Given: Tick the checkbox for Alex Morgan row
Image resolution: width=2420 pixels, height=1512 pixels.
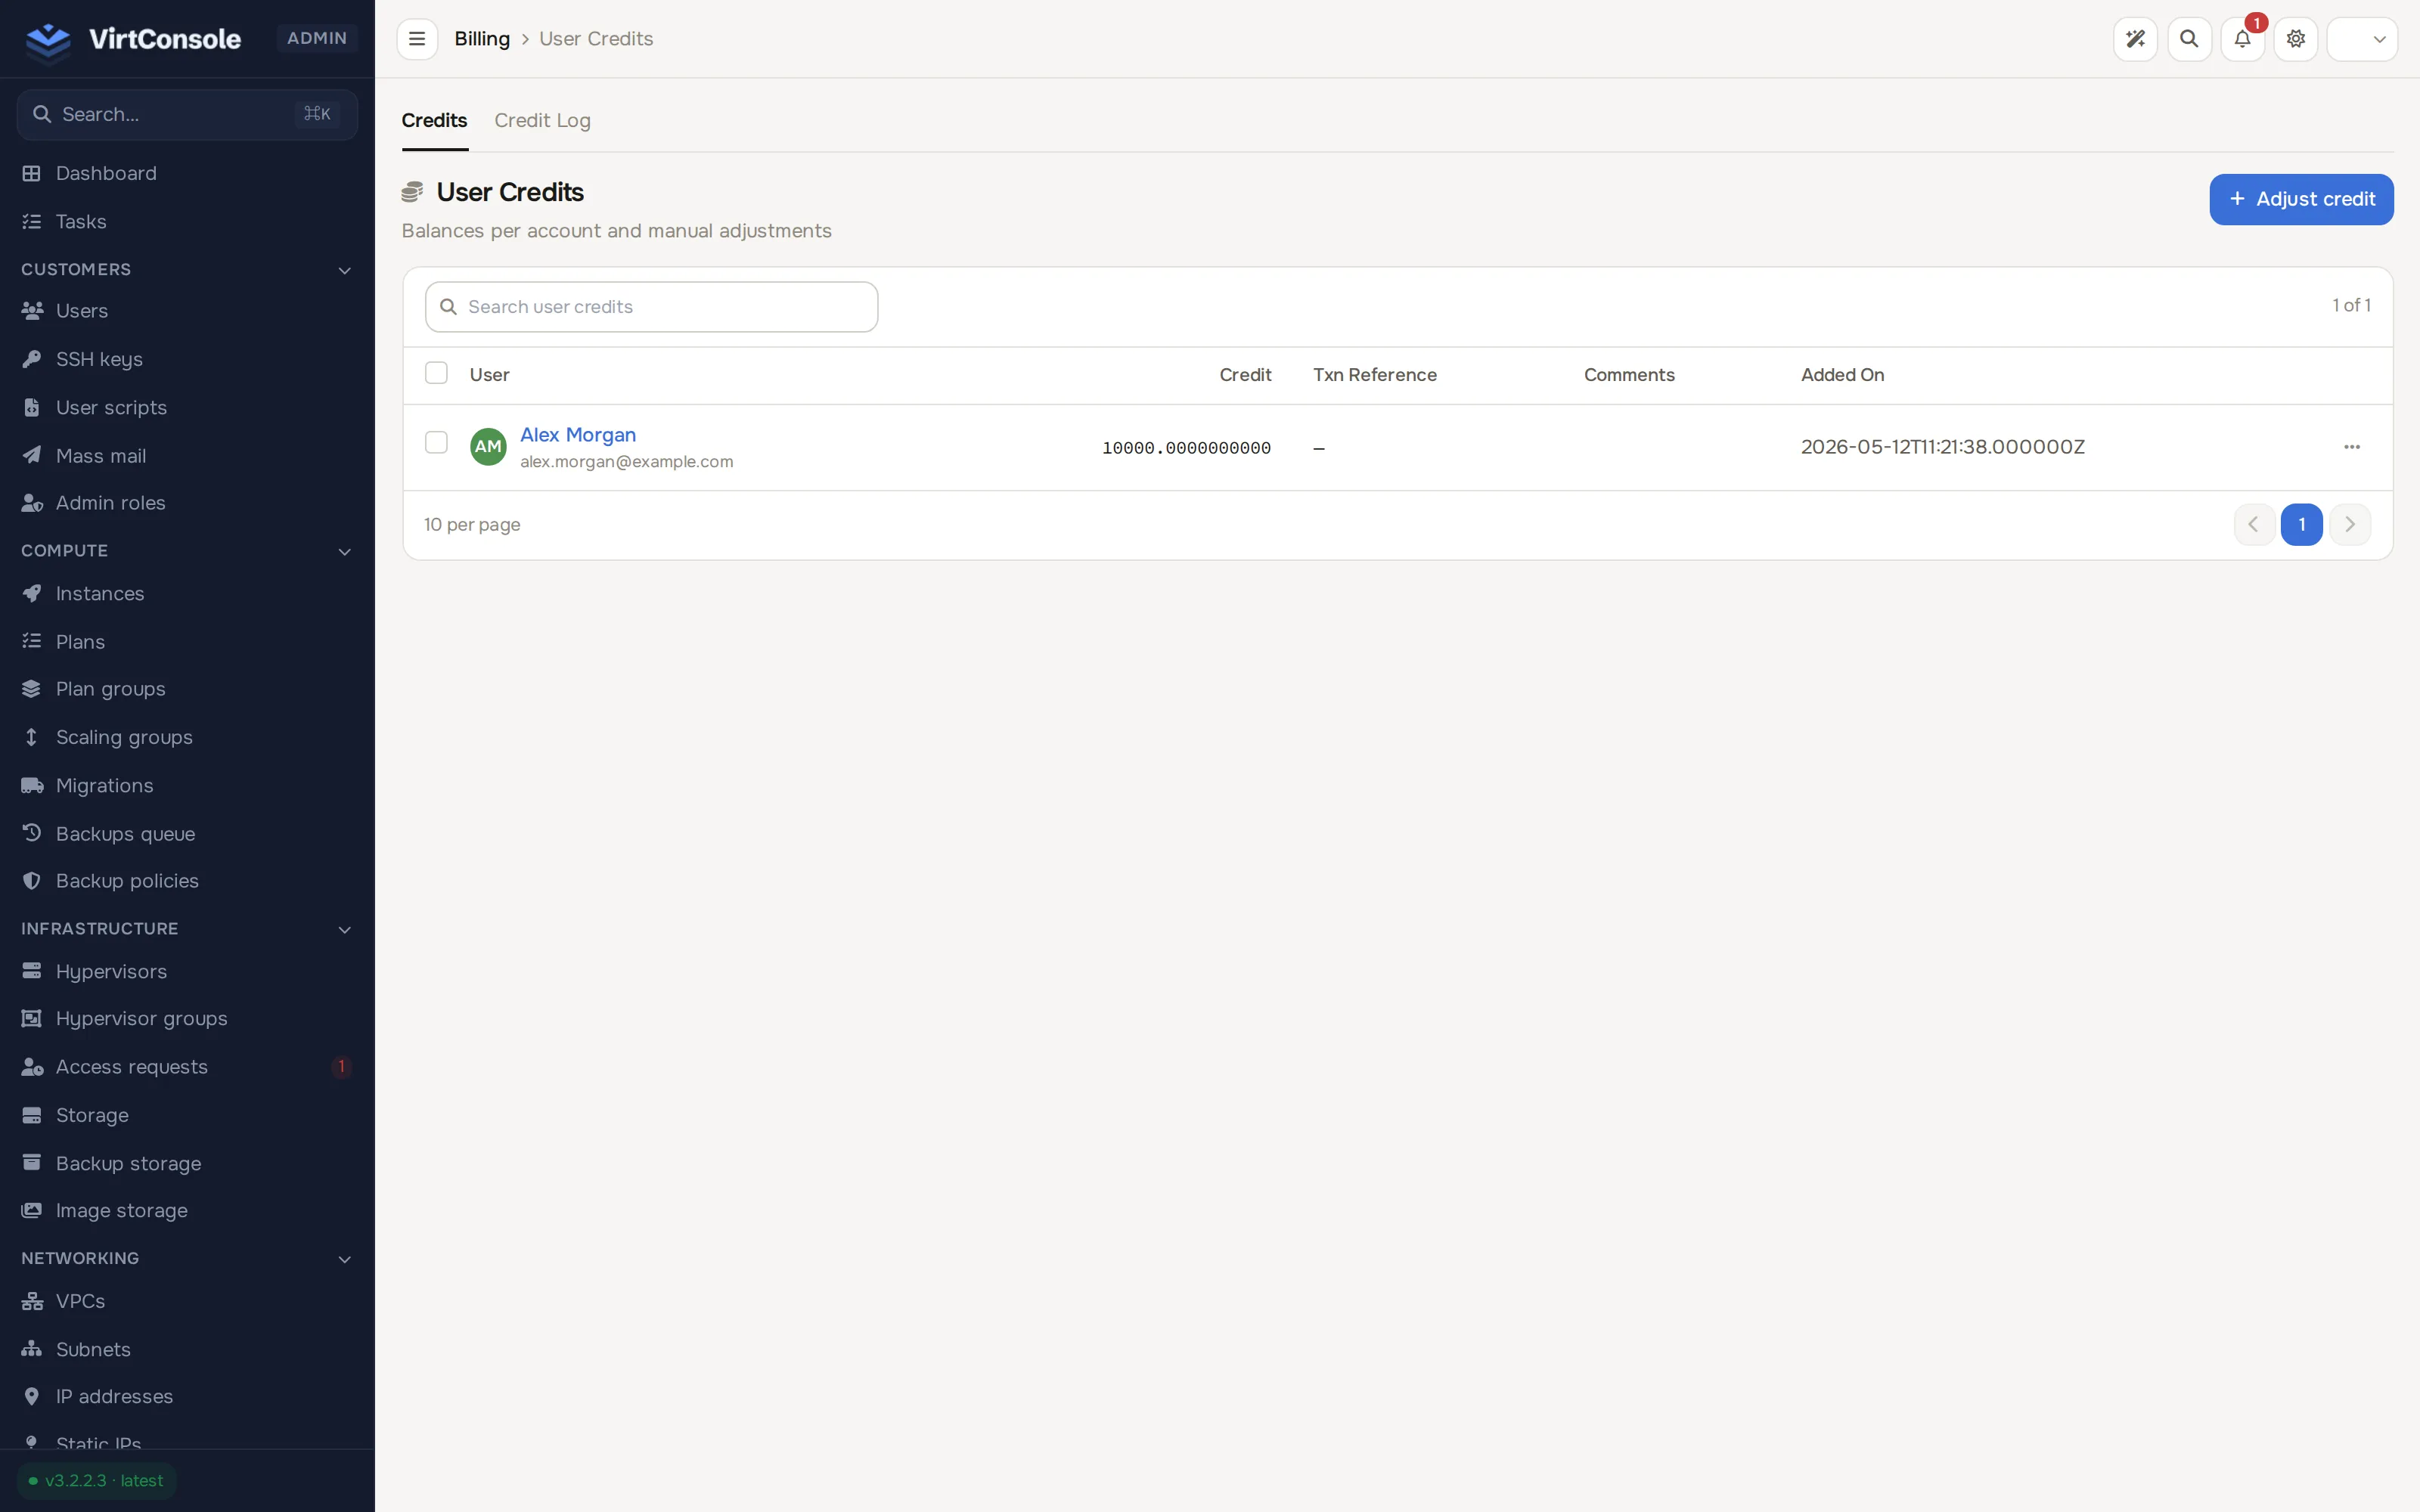Looking at the screenshot, I should [x=436, y=442].
